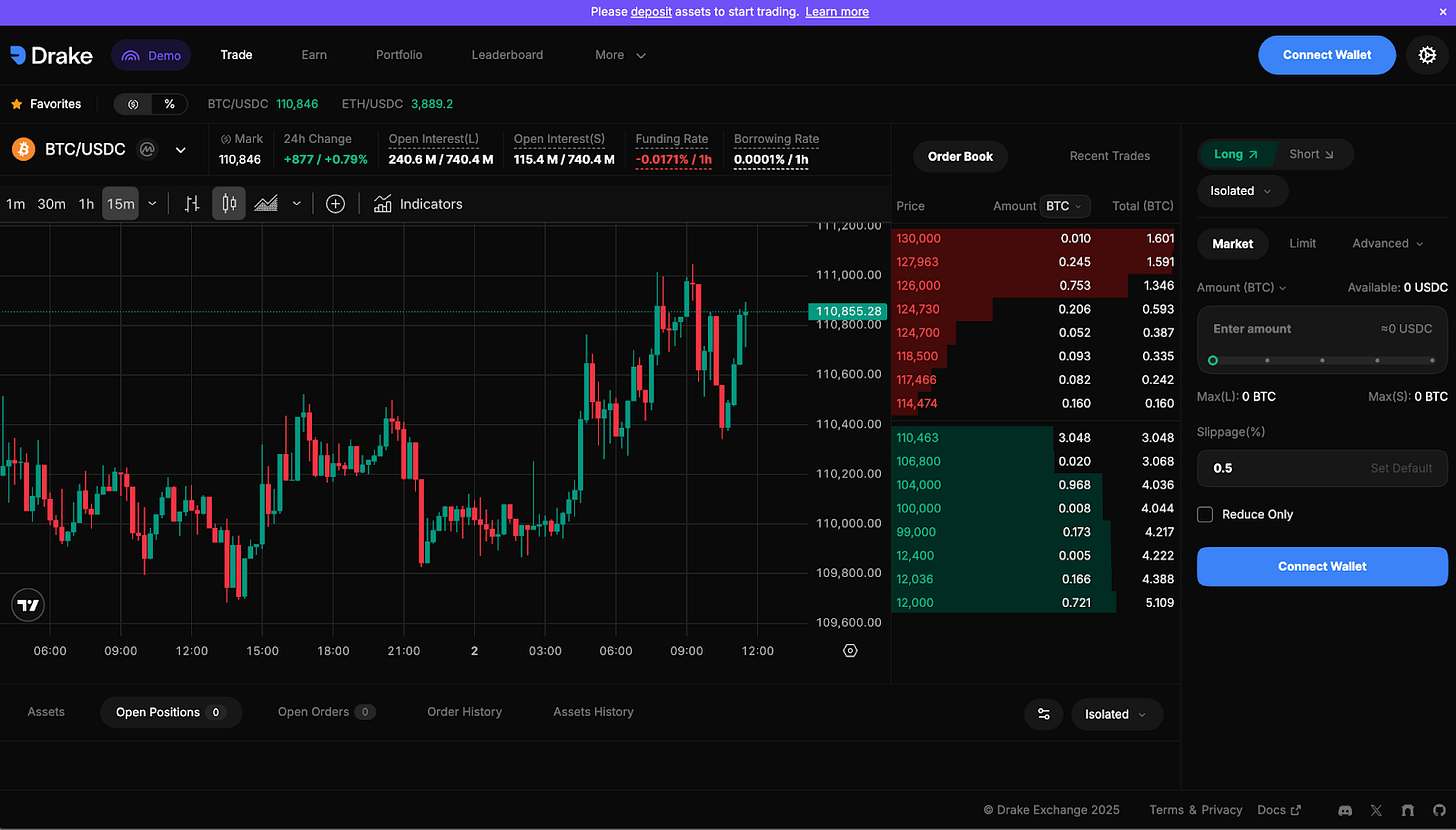Screen dimensions: 1456x830
Task: Click the market cap icon next to BTC/USDC
Action: (x=147, y=150)
